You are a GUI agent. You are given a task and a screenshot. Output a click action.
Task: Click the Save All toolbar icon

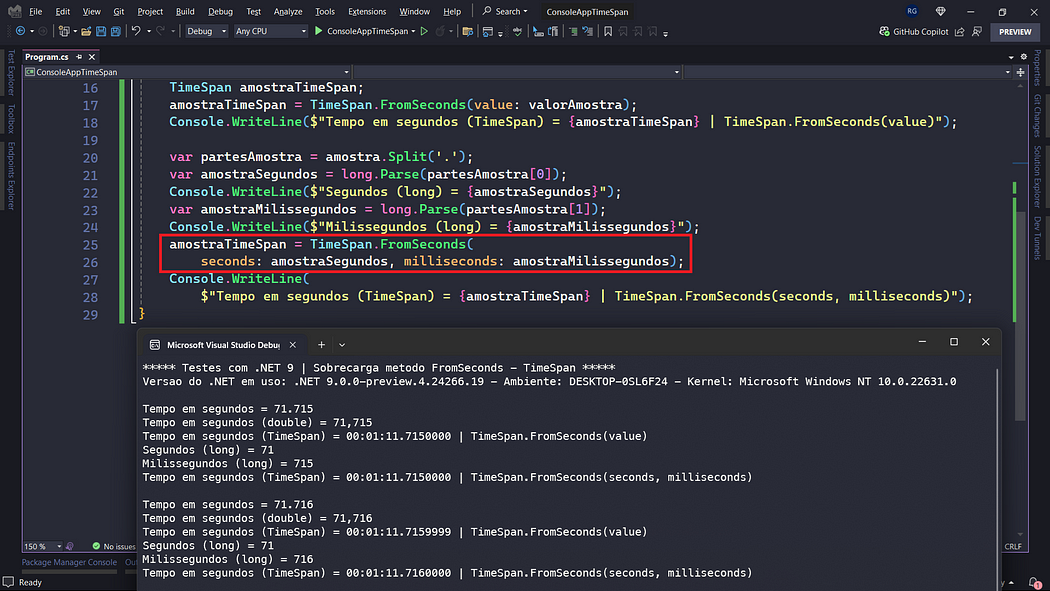click(116, 31)
